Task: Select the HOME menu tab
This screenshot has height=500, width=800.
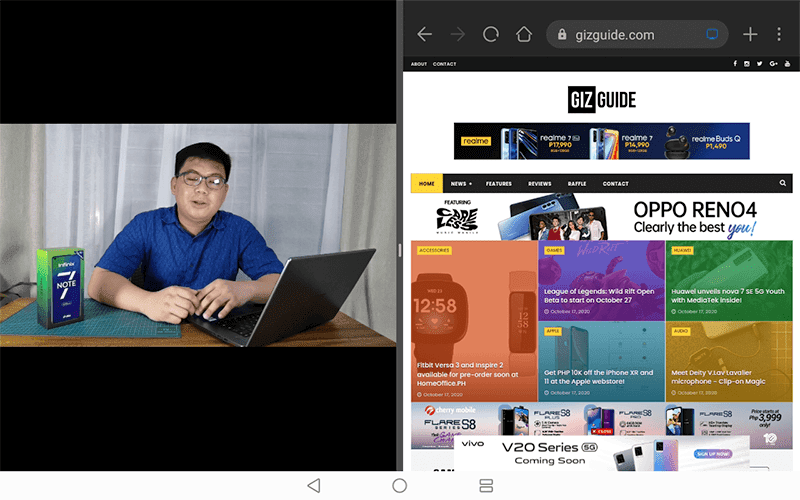Action: click(427, 184)
